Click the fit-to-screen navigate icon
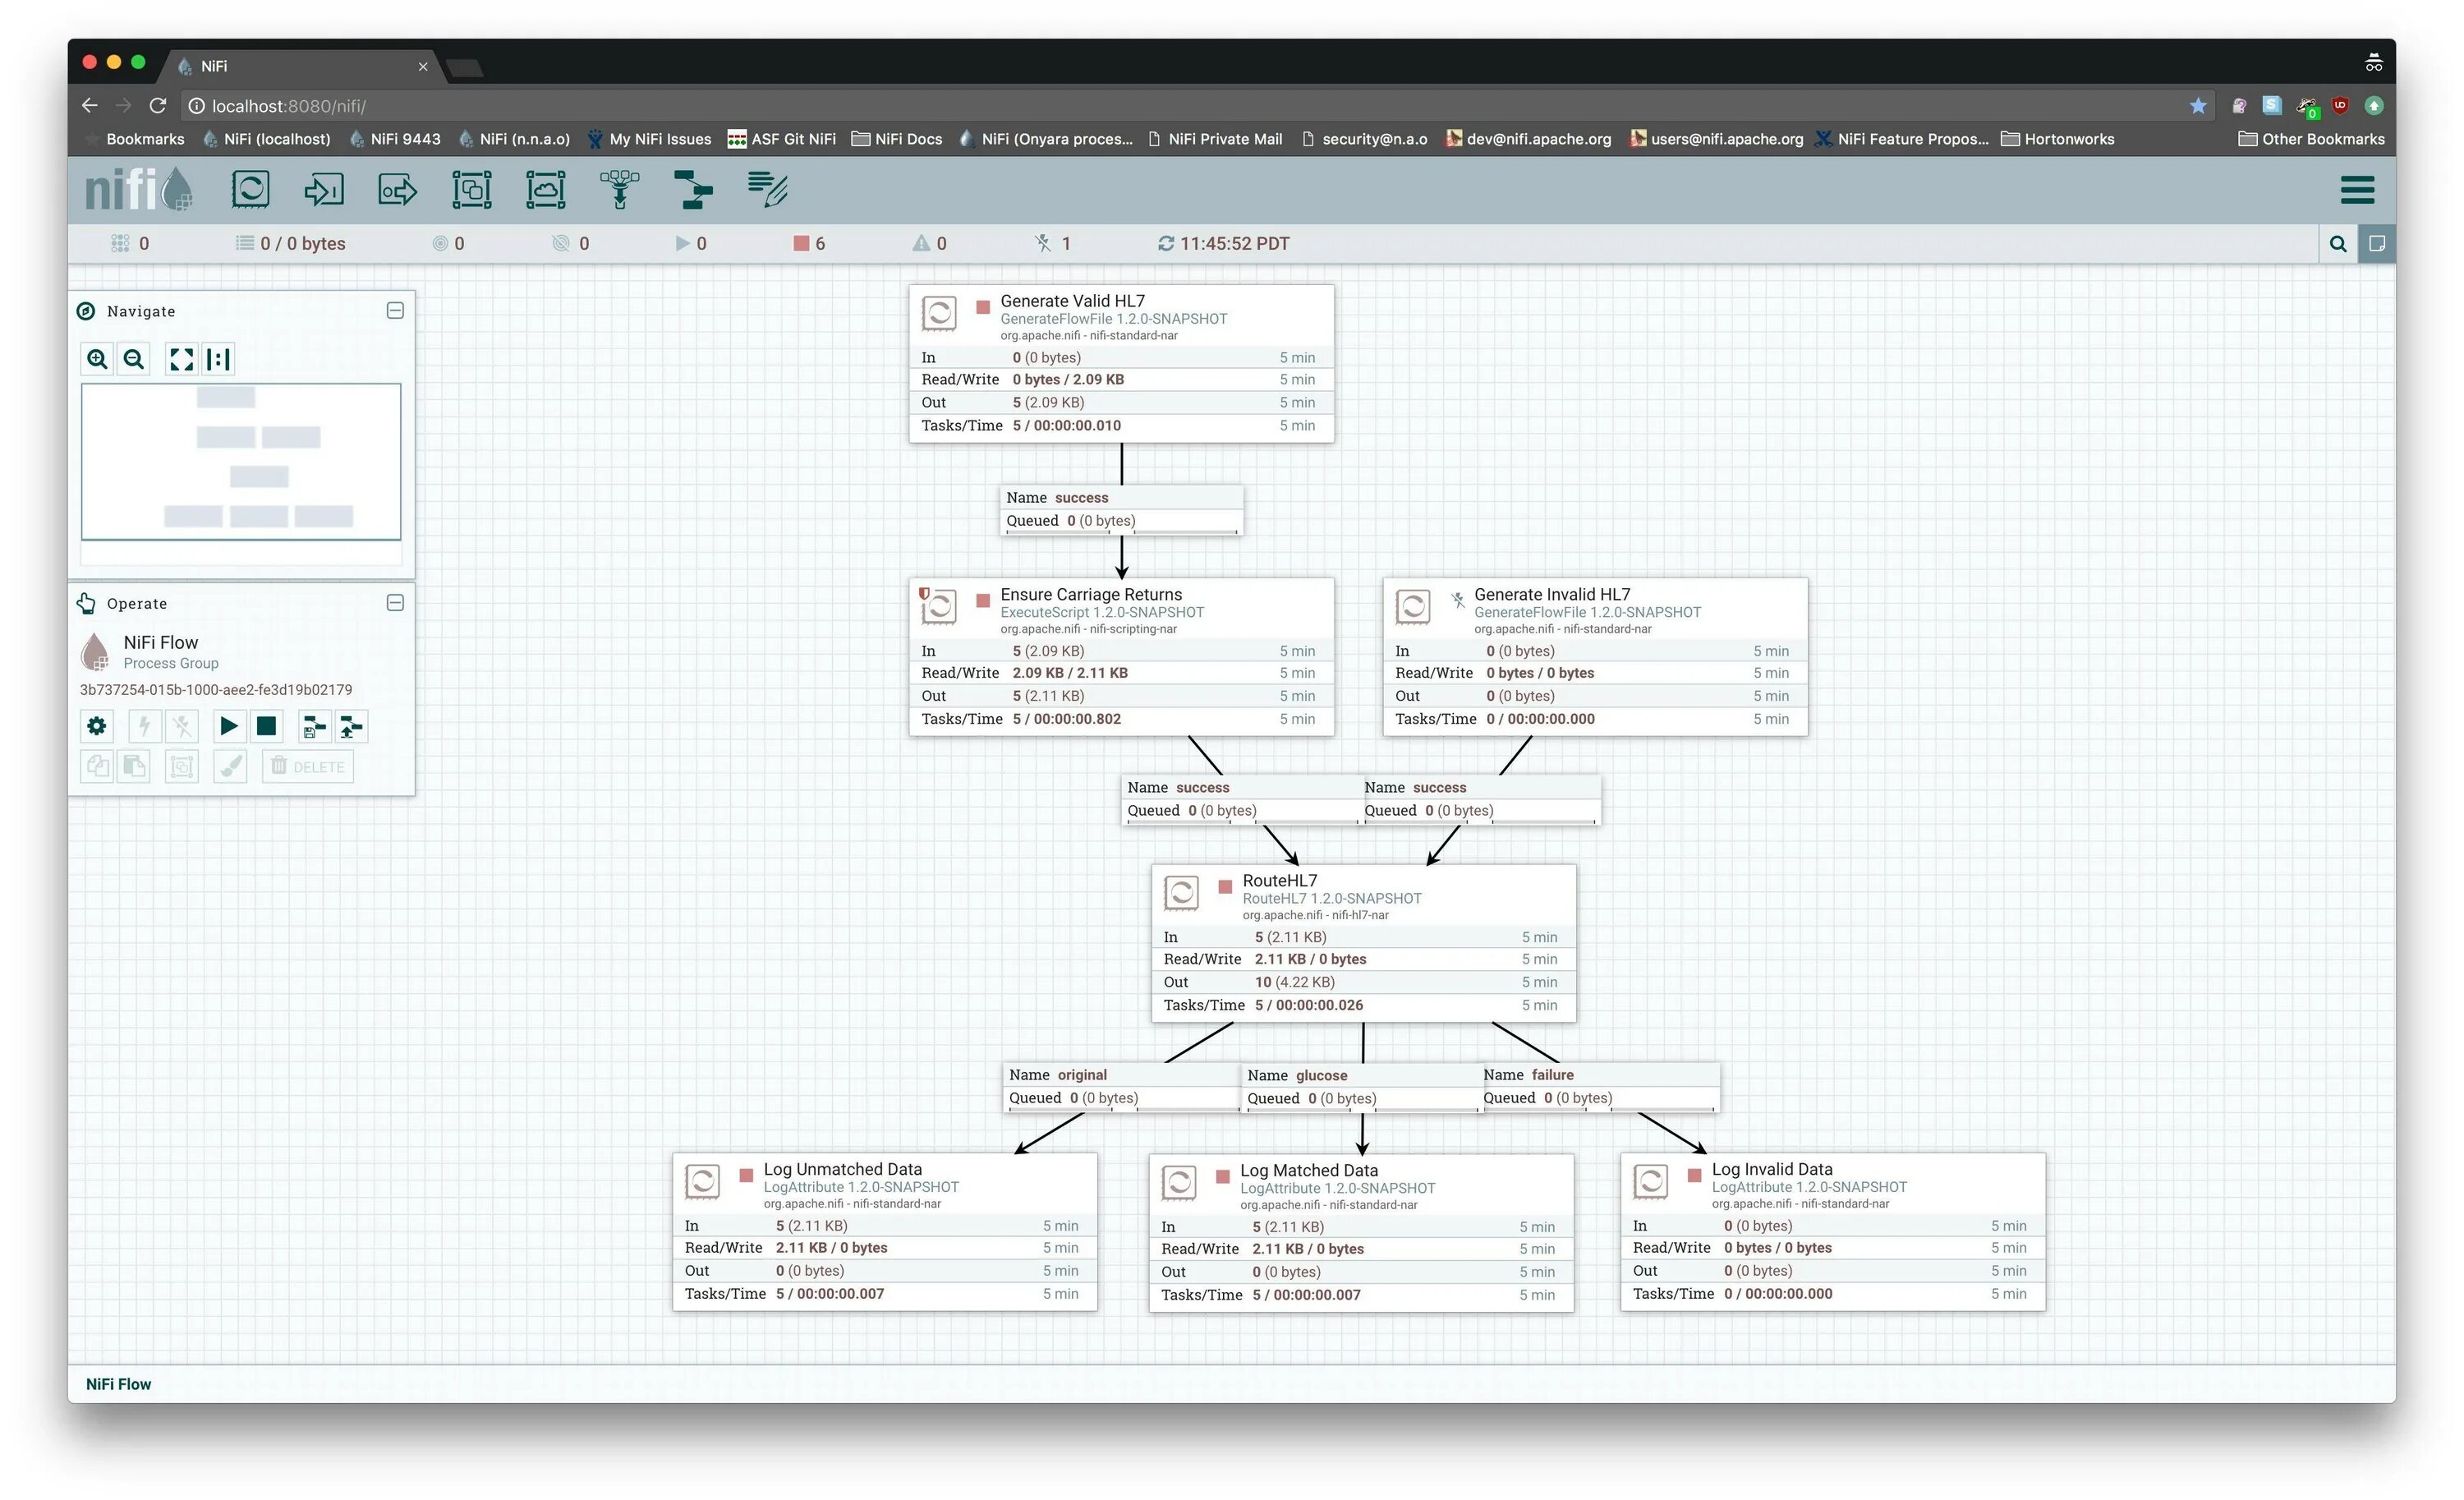The height and width of the screenshot is (1500, 2464). (181, 359)
